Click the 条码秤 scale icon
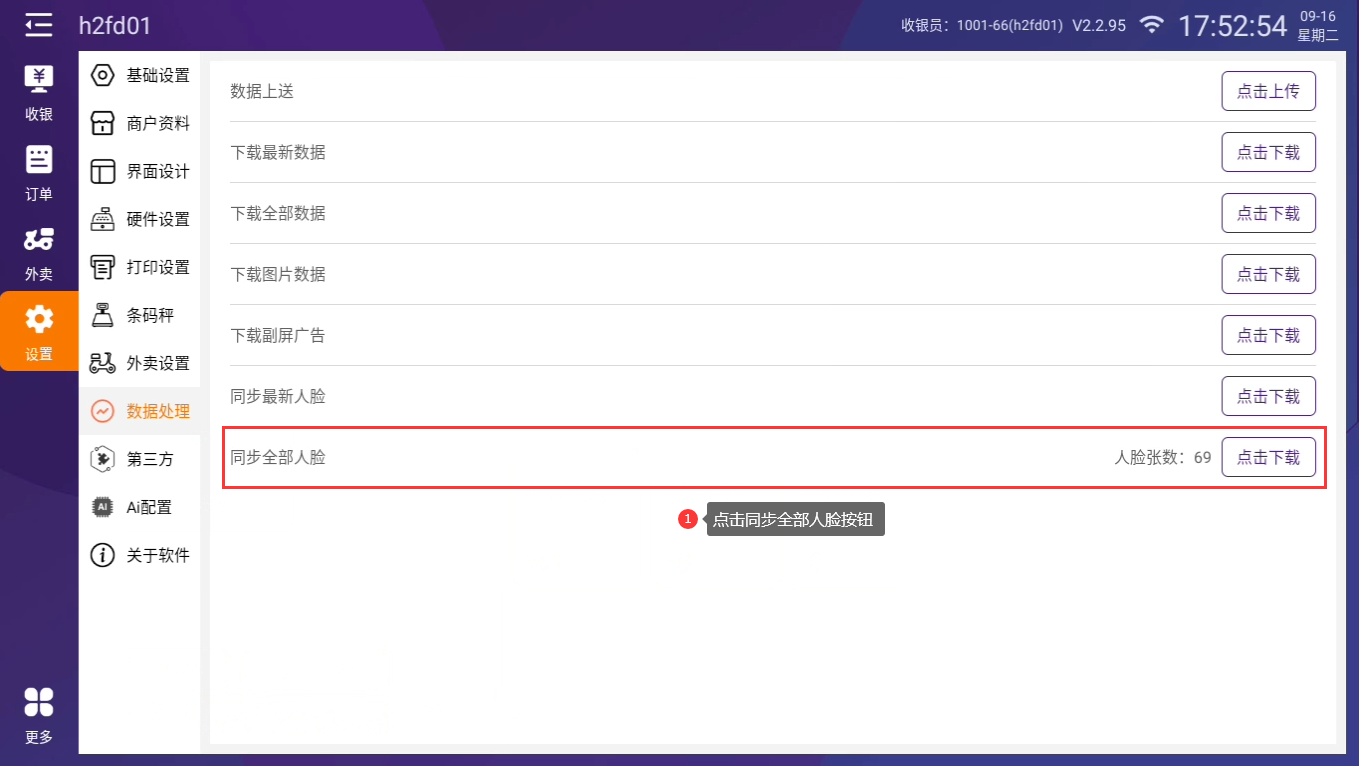Image resolution: width=1359 pixels, height=766 pixels. [102, 315]
